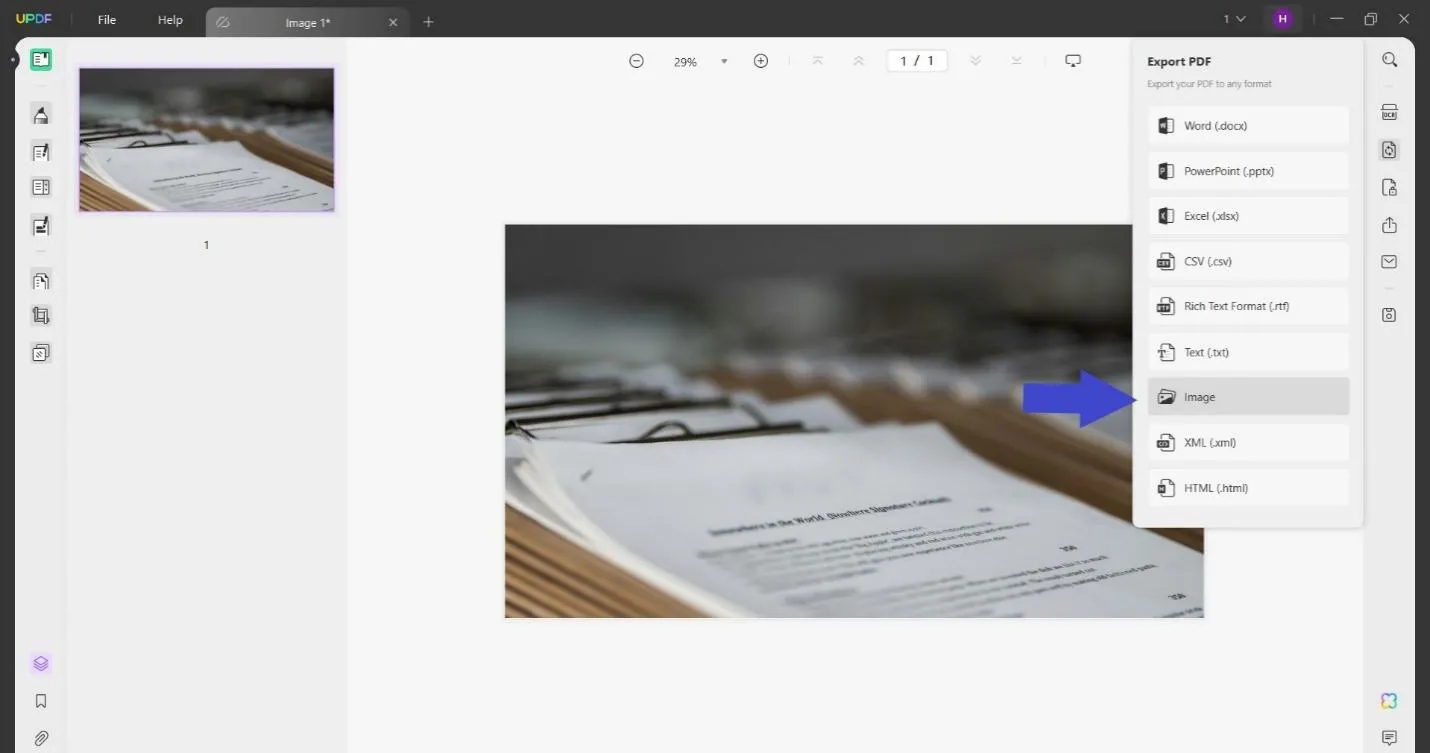Viewport: 1430px width, 753px height.
Task: Open the Fill & Sign tool
Action: coord(41,226)
